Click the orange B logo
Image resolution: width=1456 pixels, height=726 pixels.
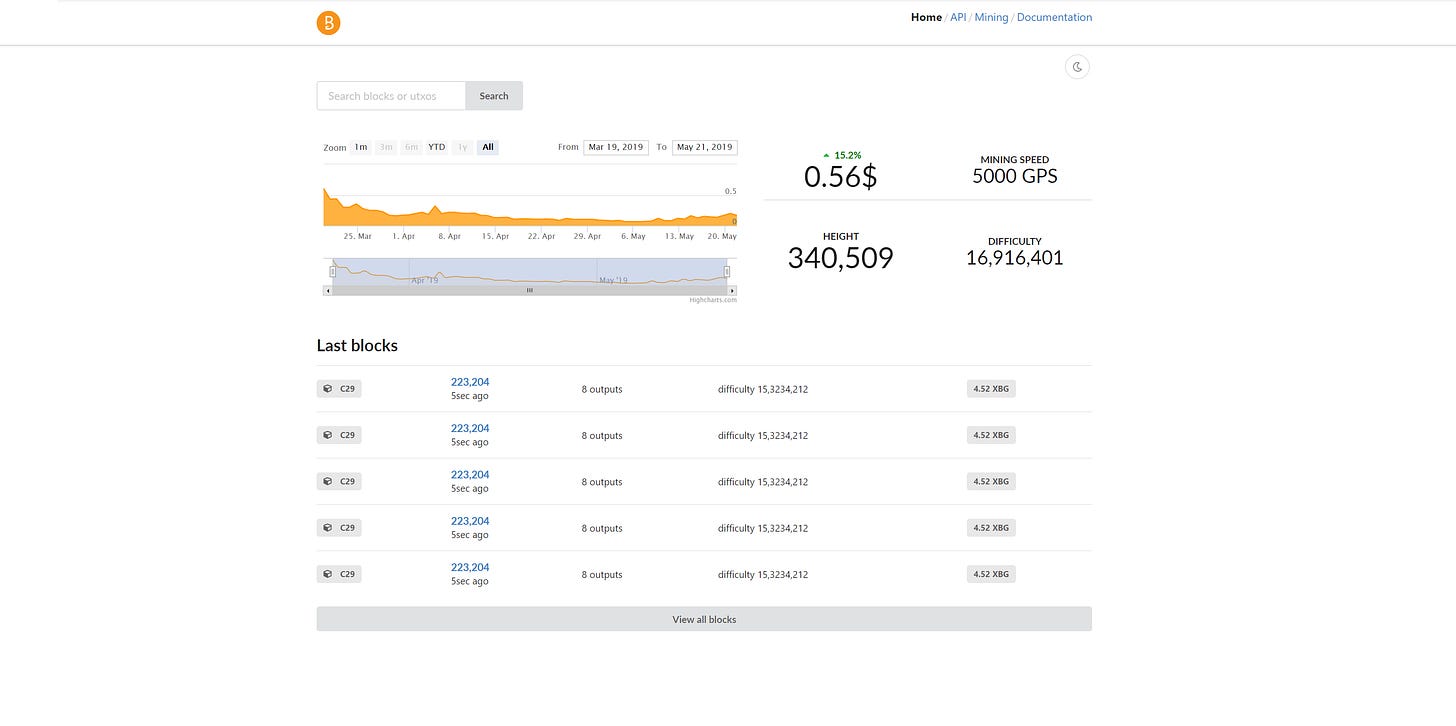[328, 22]
